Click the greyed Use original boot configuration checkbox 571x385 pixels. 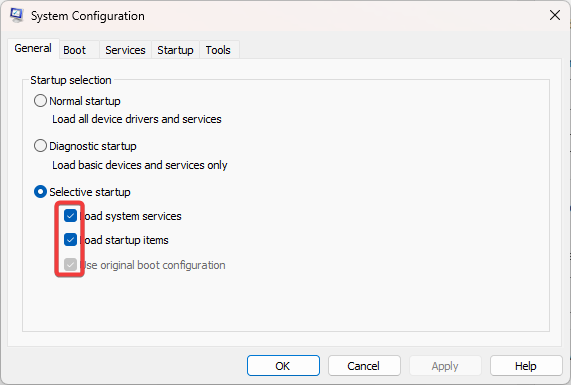coord(70,265)
